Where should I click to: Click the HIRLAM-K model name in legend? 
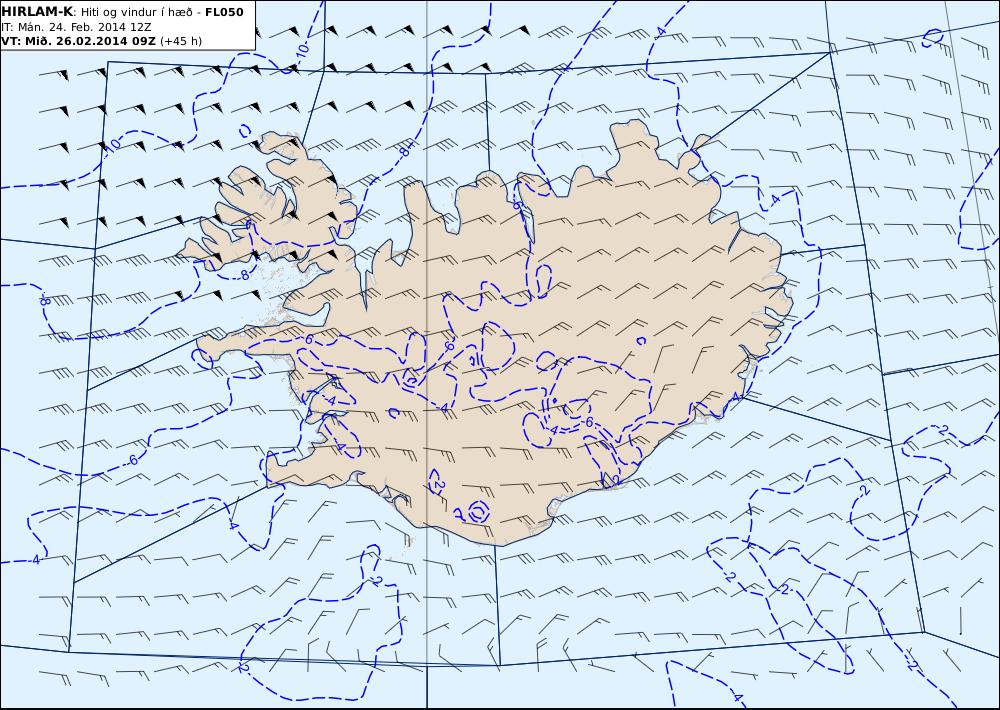(38, 12)
